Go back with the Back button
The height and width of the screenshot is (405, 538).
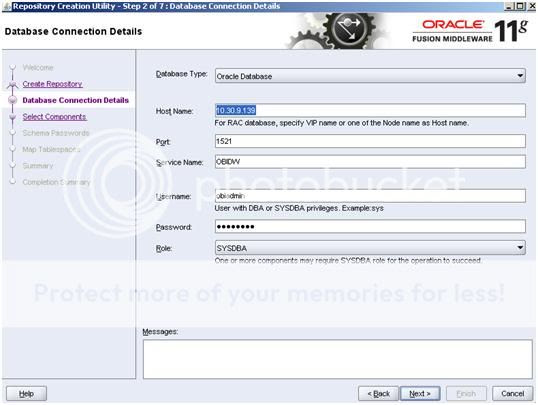click(x=378, y=393)
